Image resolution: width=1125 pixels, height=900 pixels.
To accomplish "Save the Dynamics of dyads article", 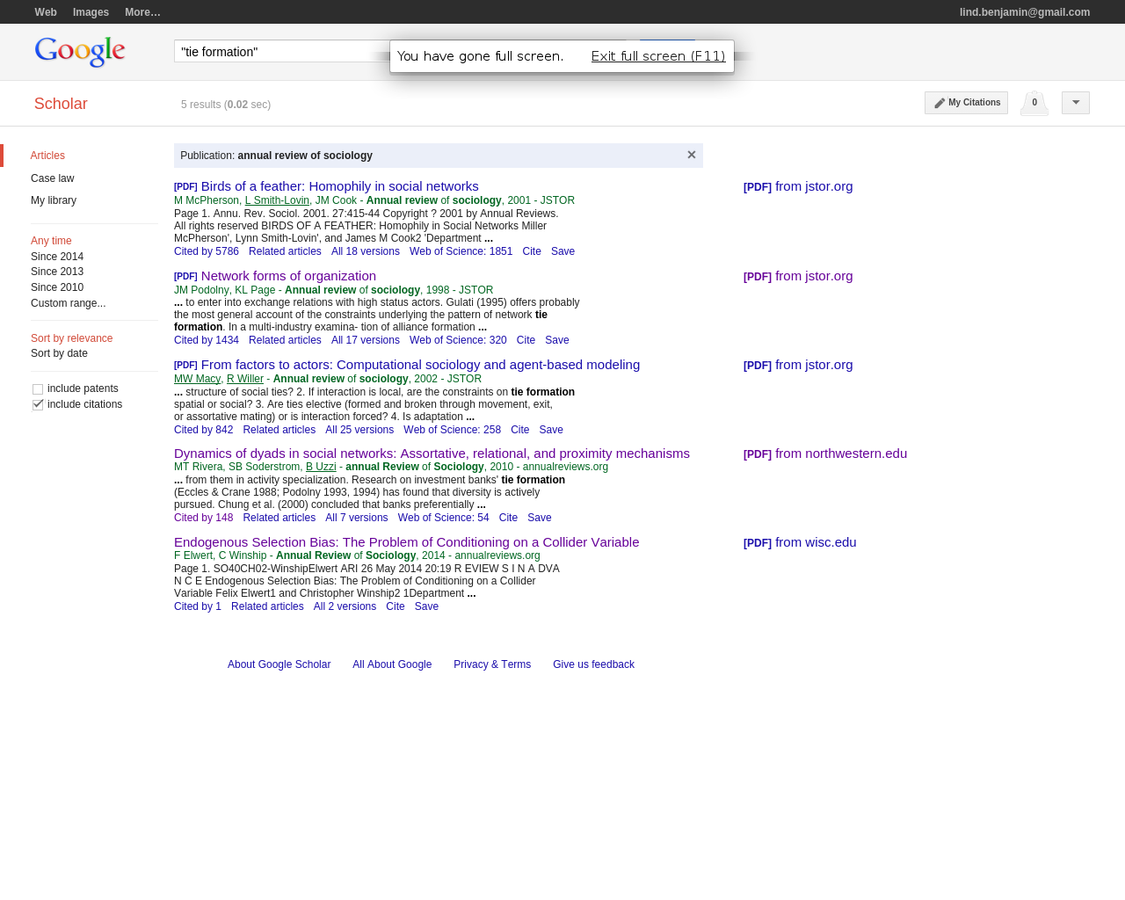I will [540, 517].
